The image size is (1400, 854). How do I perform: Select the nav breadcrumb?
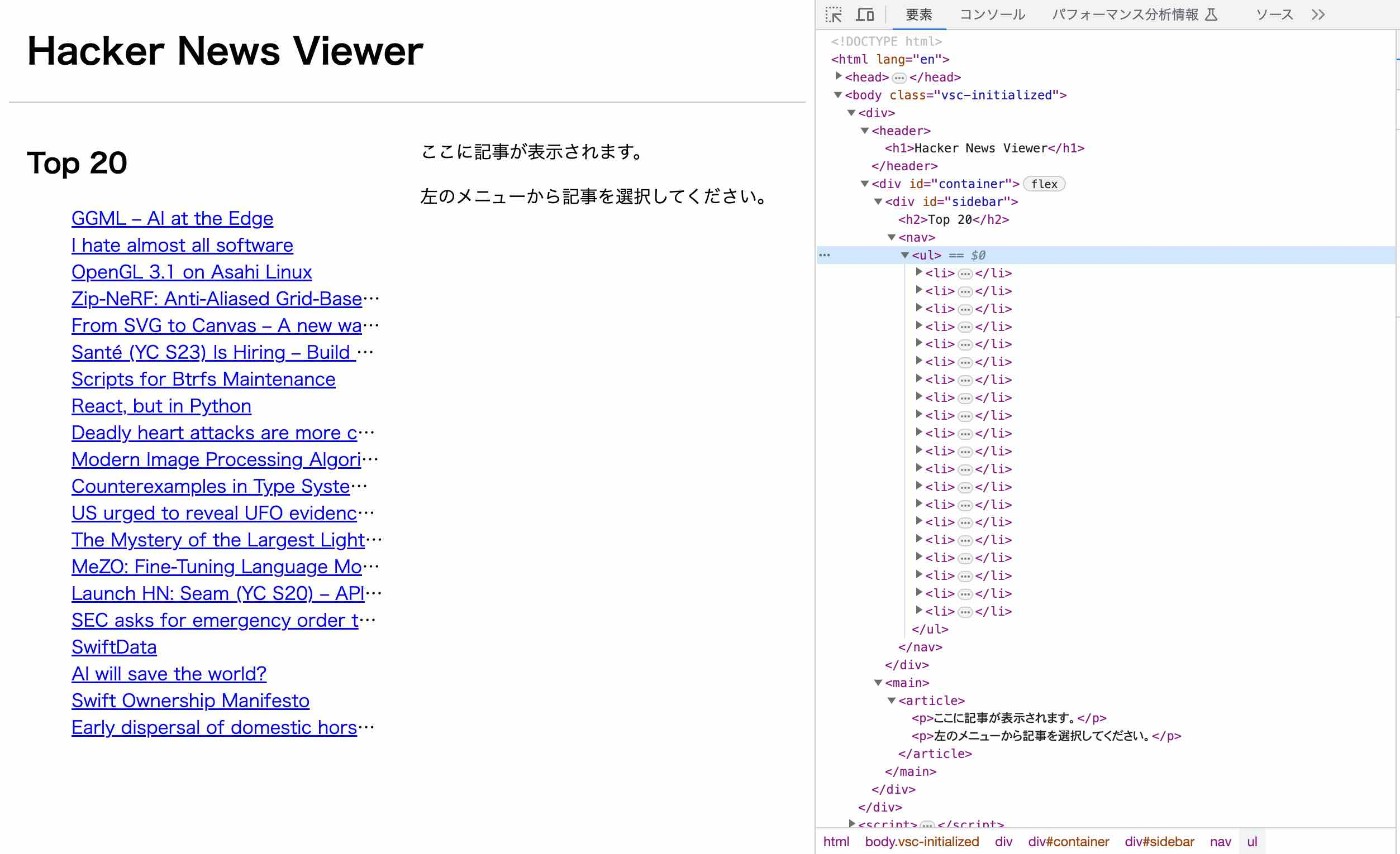1220,841
